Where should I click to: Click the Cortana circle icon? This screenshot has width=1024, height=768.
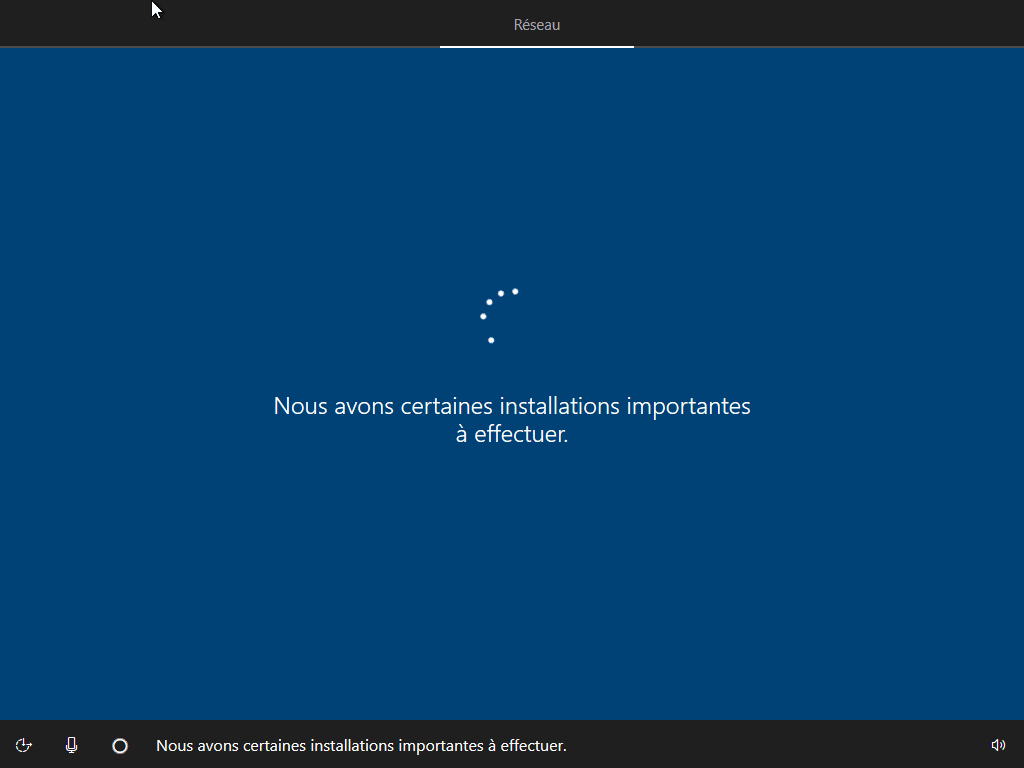[x=120, y=745]
